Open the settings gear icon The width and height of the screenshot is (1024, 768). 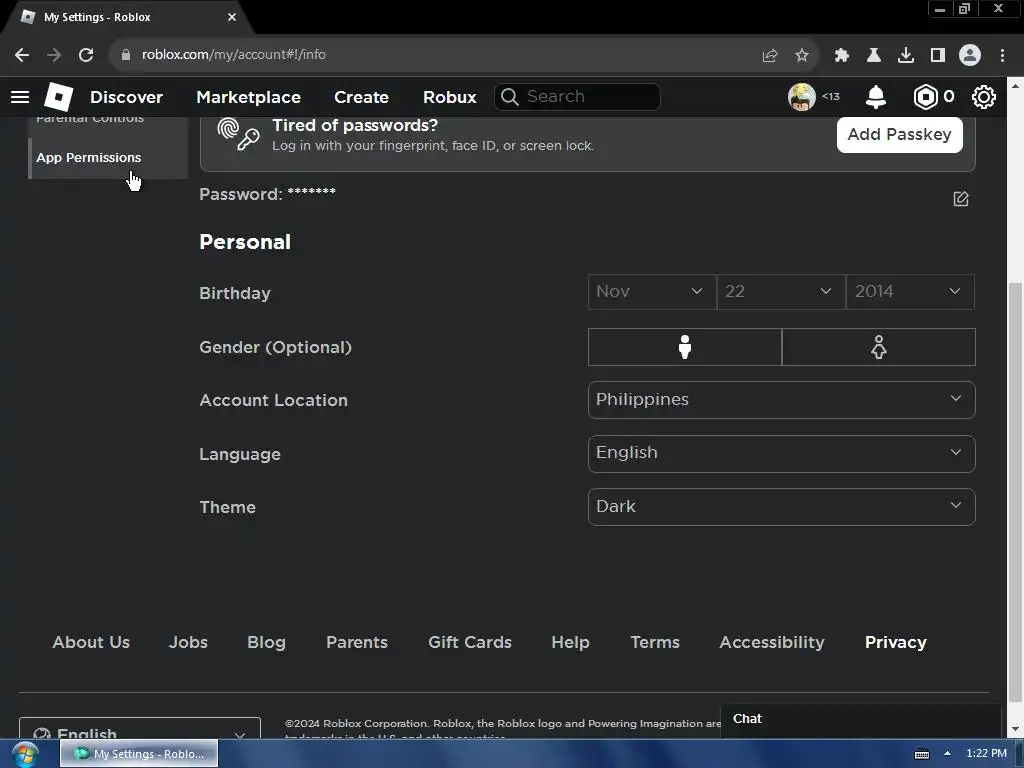tap(984, 97)
